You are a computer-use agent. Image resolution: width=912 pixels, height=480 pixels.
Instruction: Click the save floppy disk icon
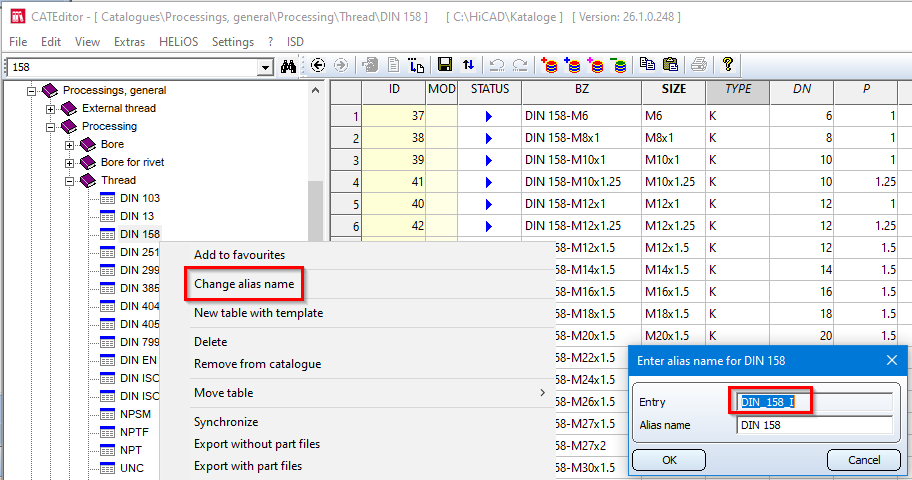pos(445,65)
